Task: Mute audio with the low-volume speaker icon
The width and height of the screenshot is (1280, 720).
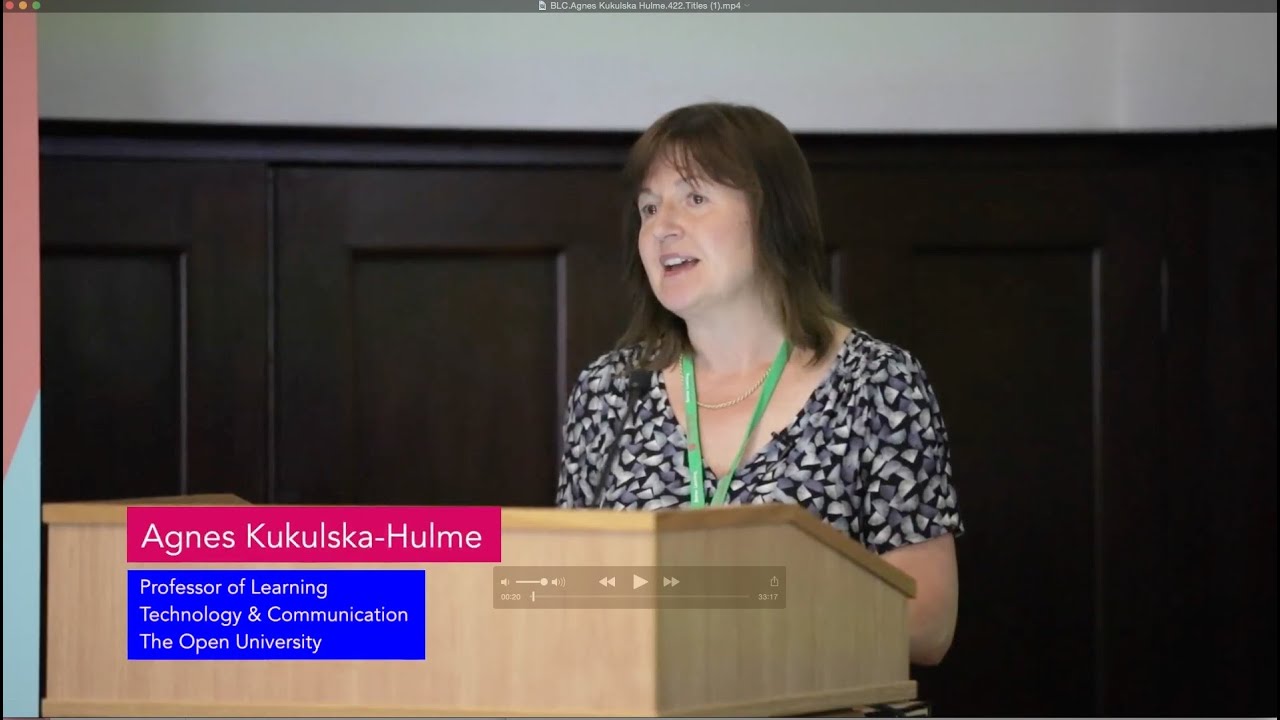Action: (505, 582)
